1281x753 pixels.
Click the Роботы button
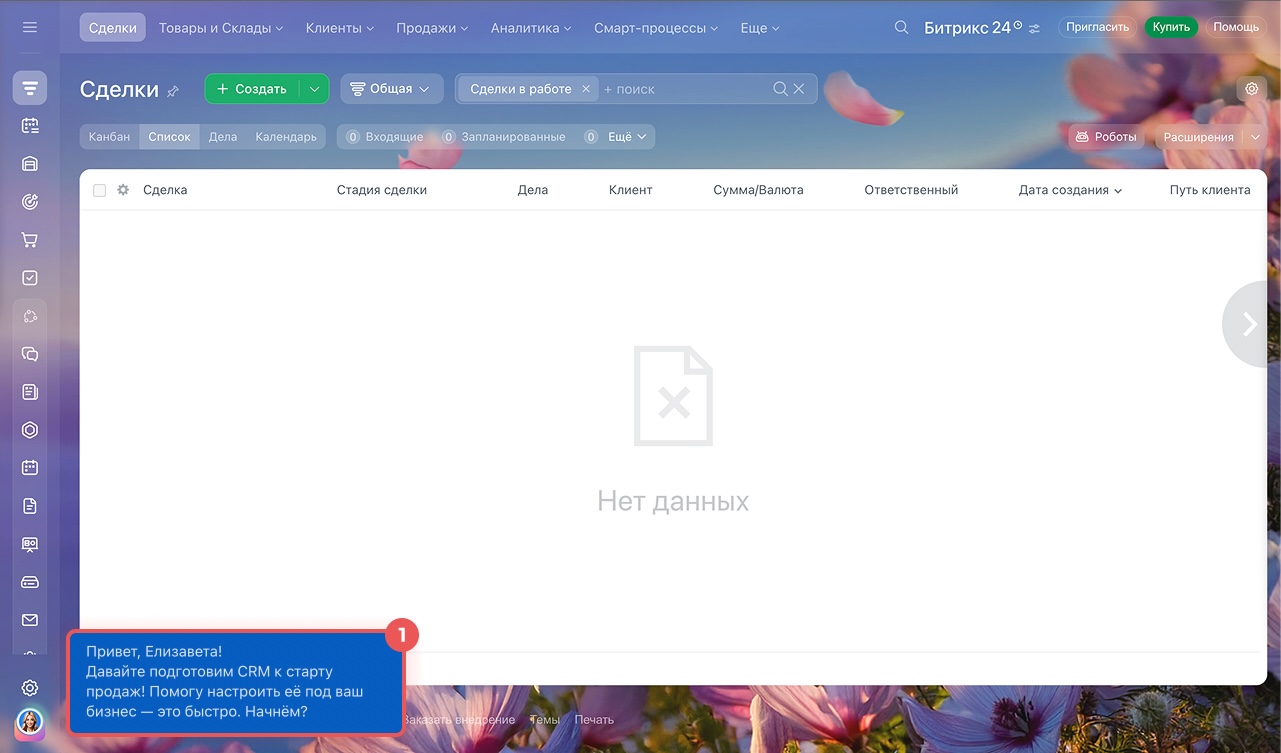1105,137
